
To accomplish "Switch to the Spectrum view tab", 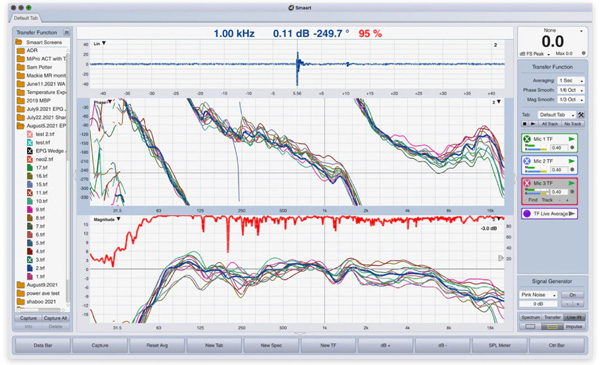I will 530,317.
